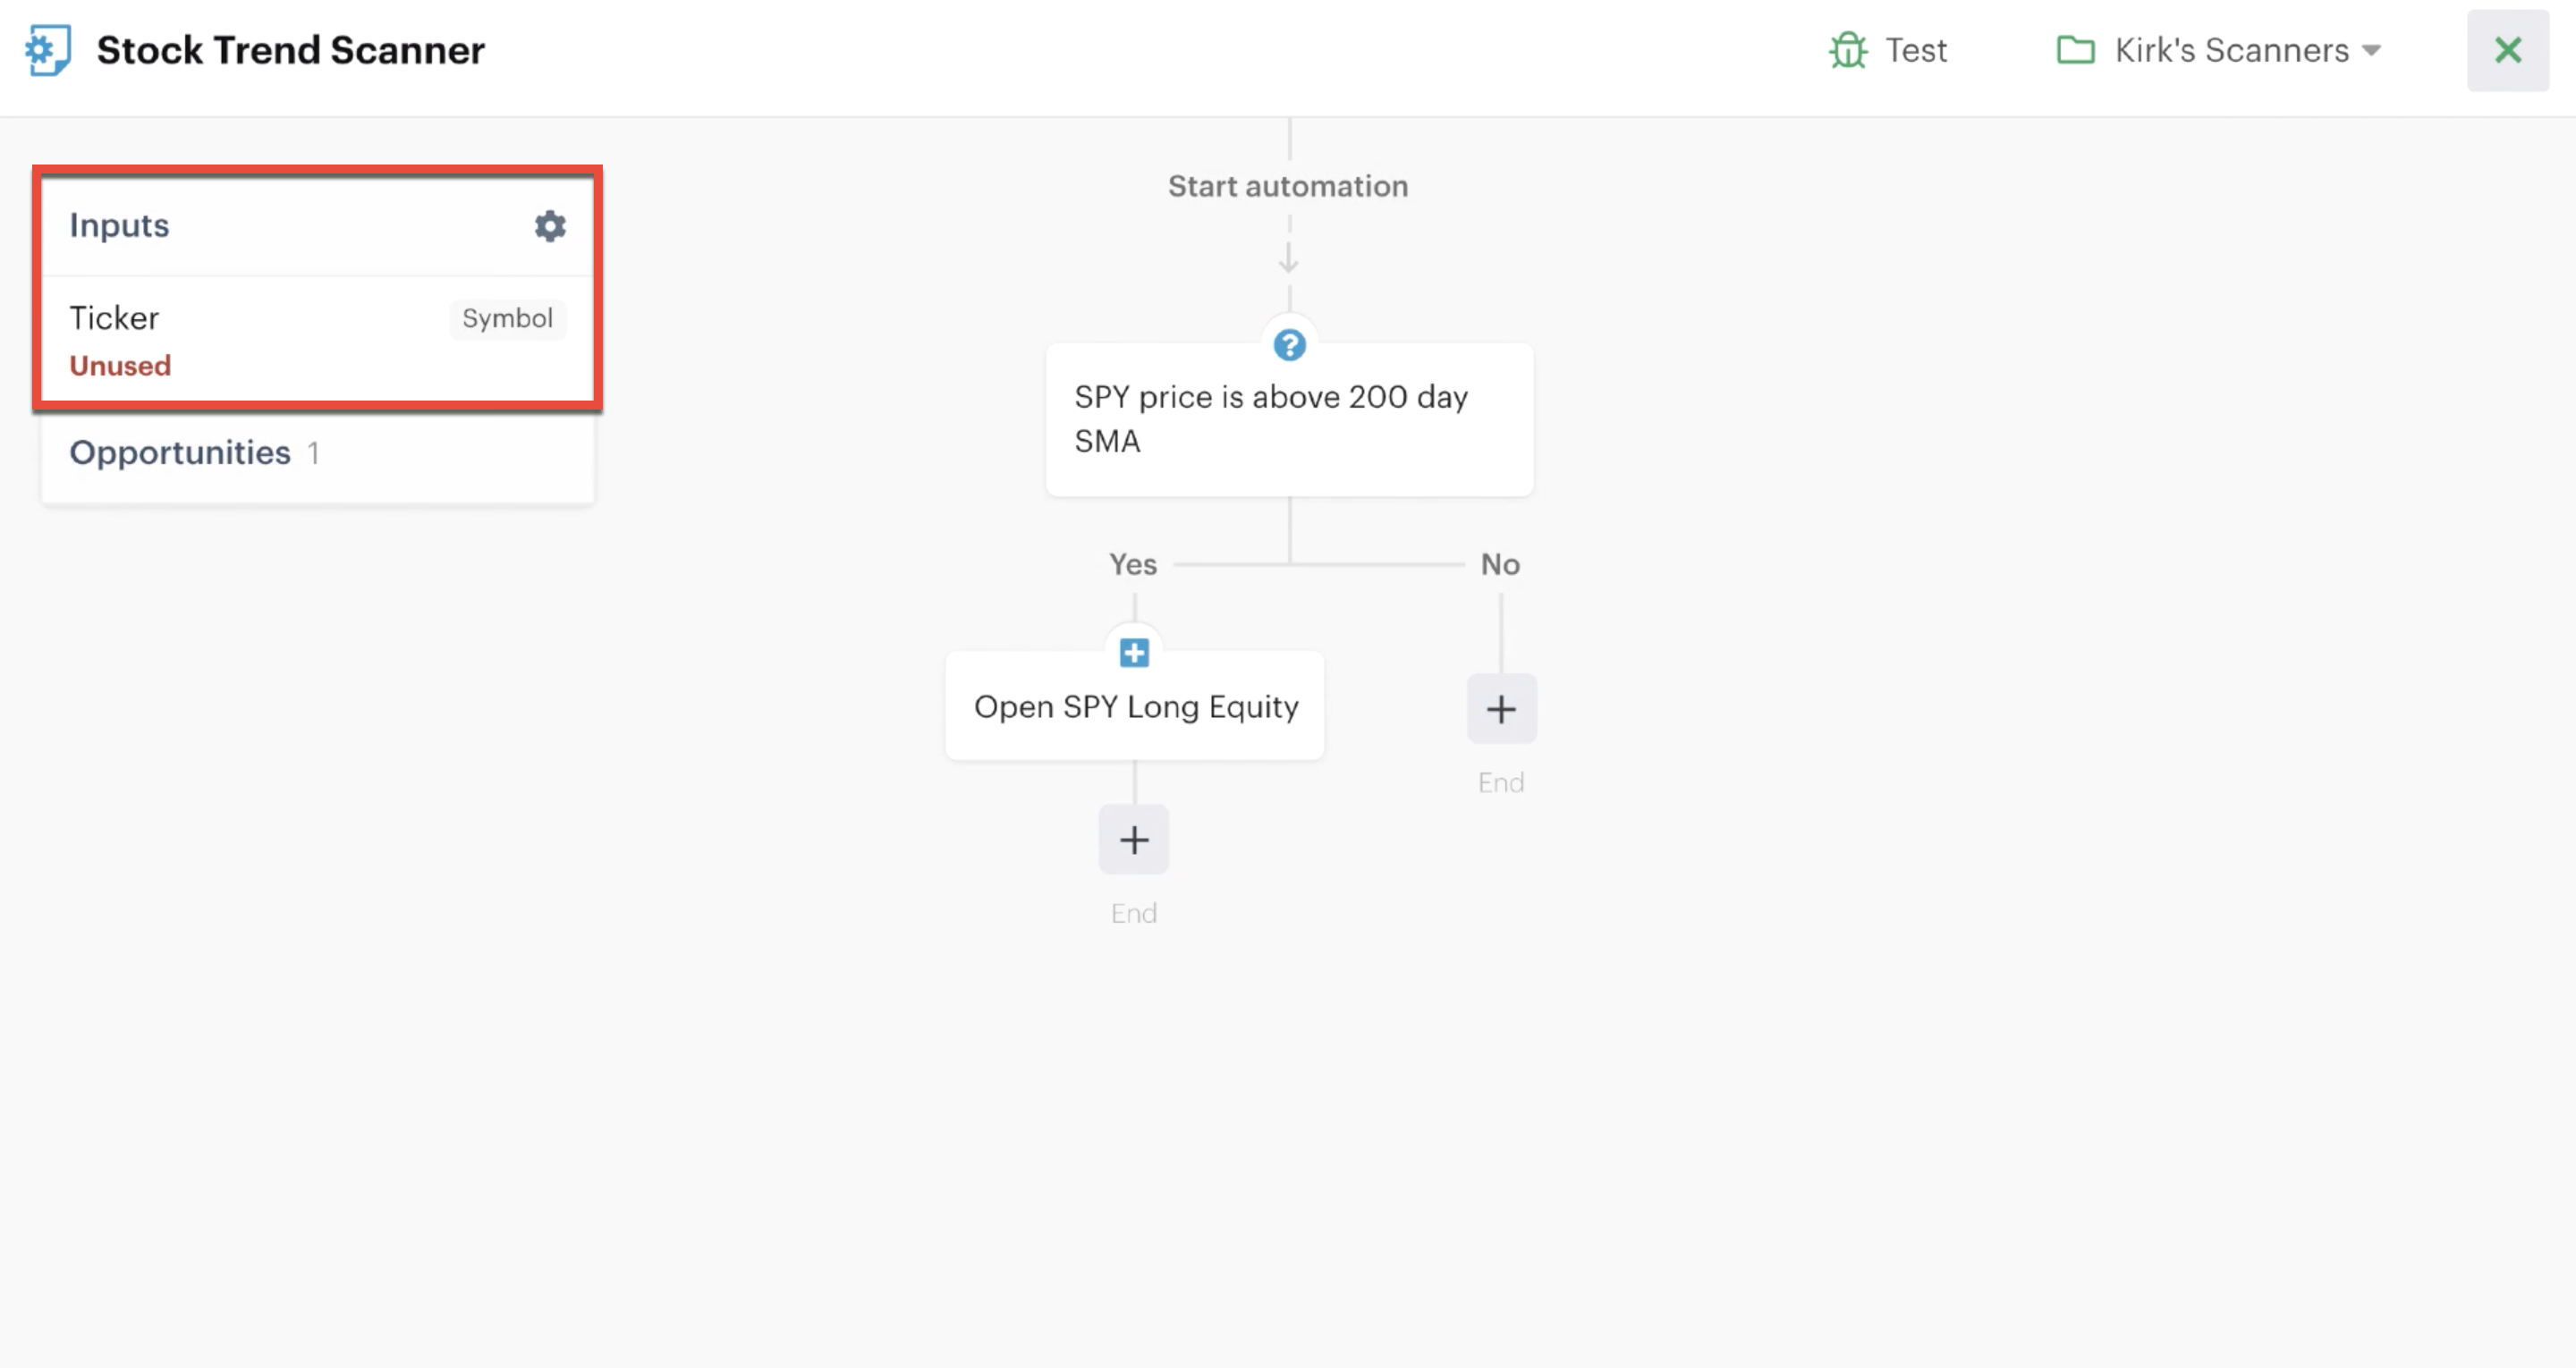Image resolution: width=2576 pixels, height=1368 pixels.
Task: Click the Opportunities count 1
Action: point(313,454)
